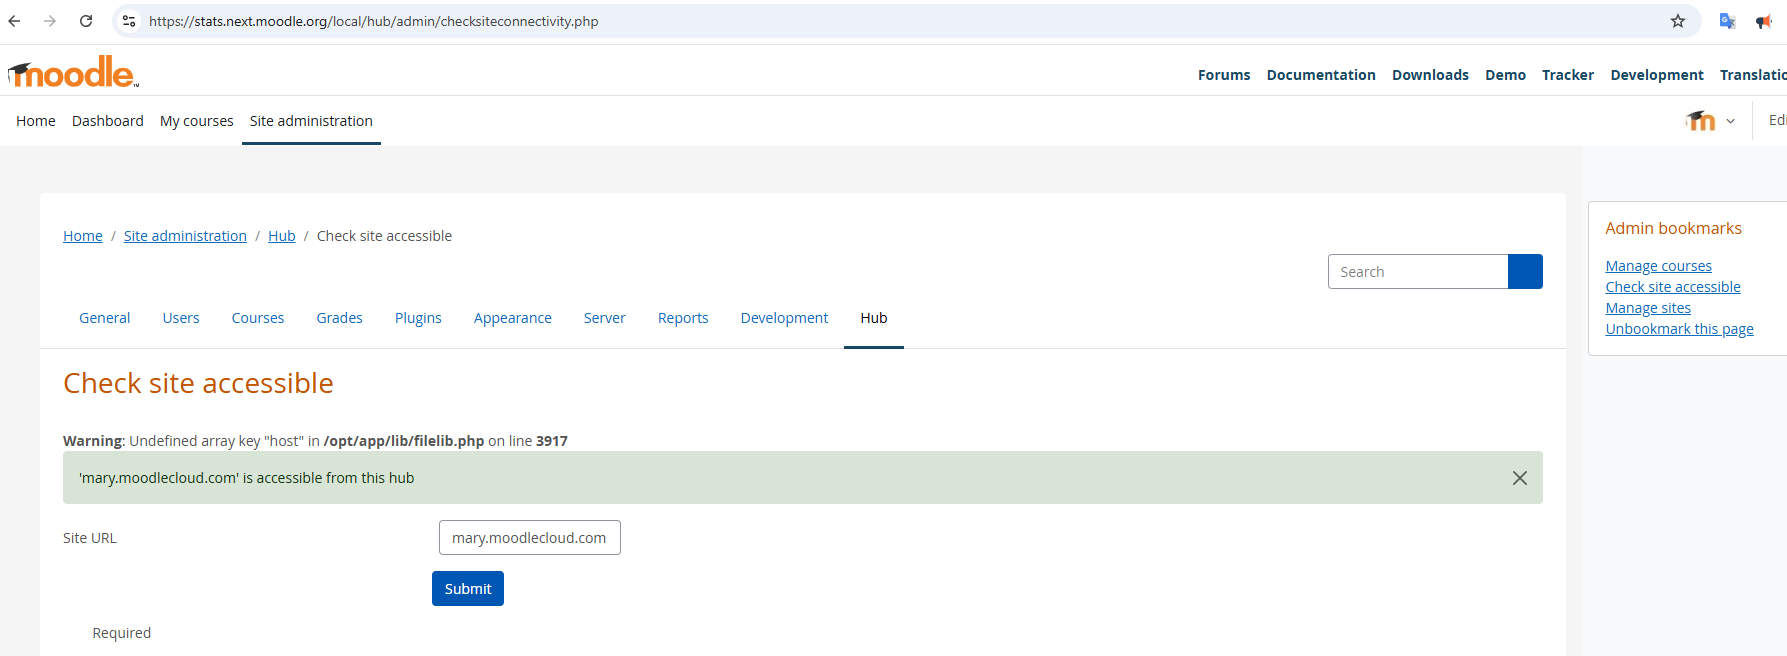Screen dimensions: 1787x656
Task: Click Unbookmark this page link
Action: point(1680,329)
